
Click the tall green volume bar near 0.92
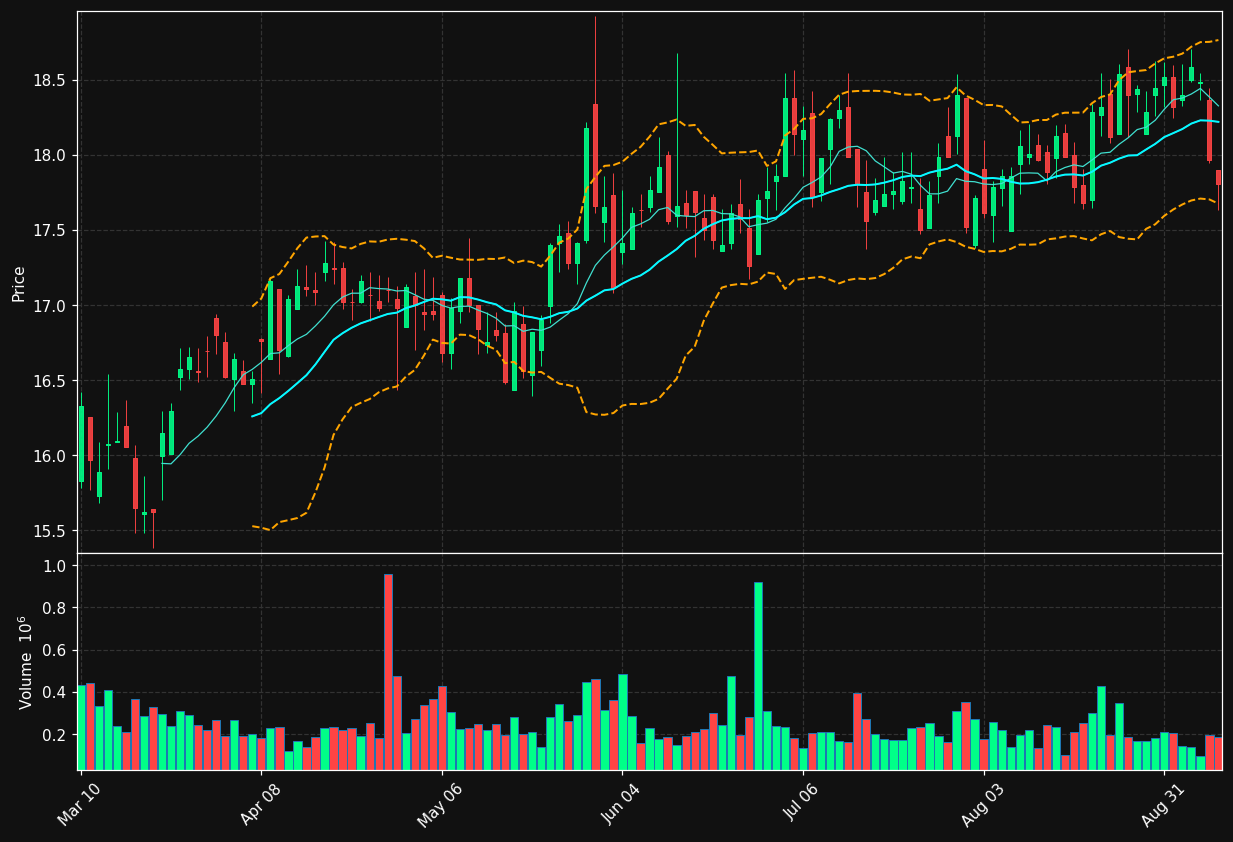758,676
